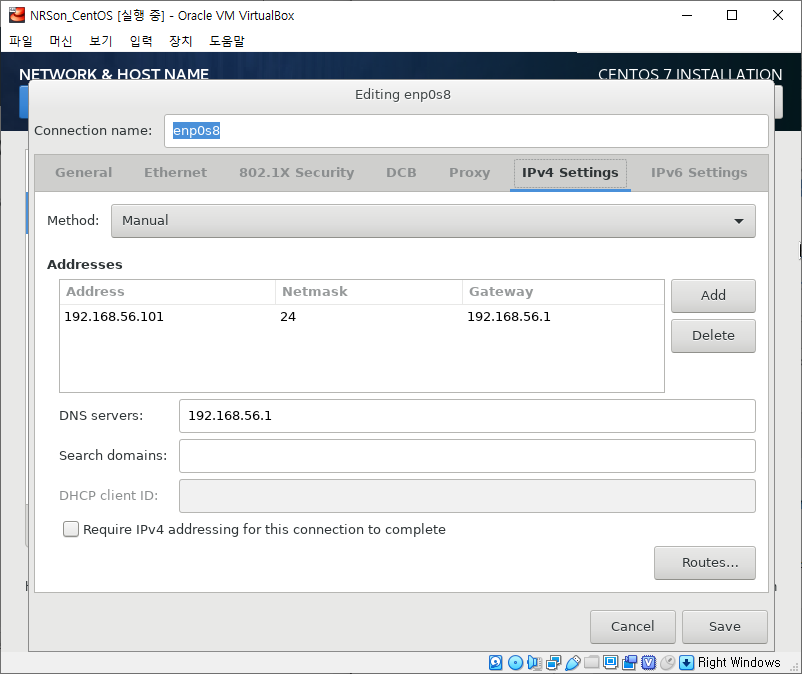Click the DHCP client ID field
The image size is (802, 674).
[x=467, y=496]
